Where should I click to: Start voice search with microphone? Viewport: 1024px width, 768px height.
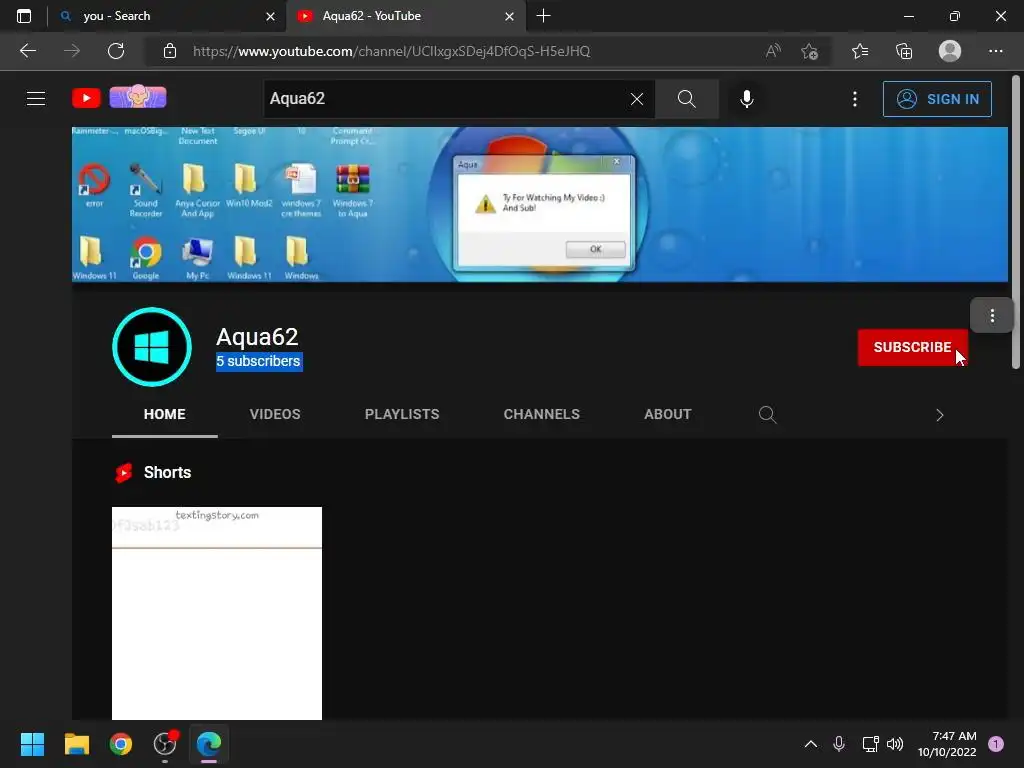[x=747, y=99]
